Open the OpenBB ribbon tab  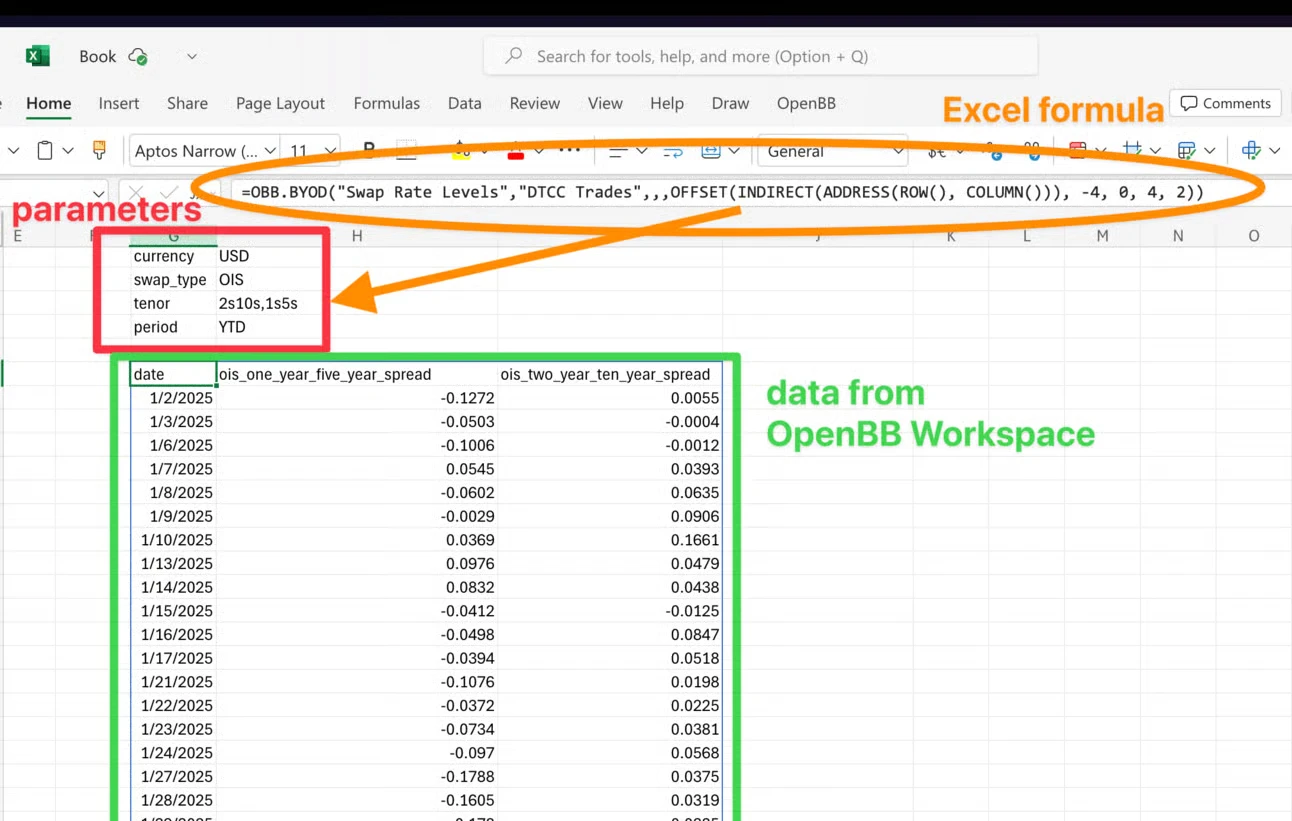806,103
